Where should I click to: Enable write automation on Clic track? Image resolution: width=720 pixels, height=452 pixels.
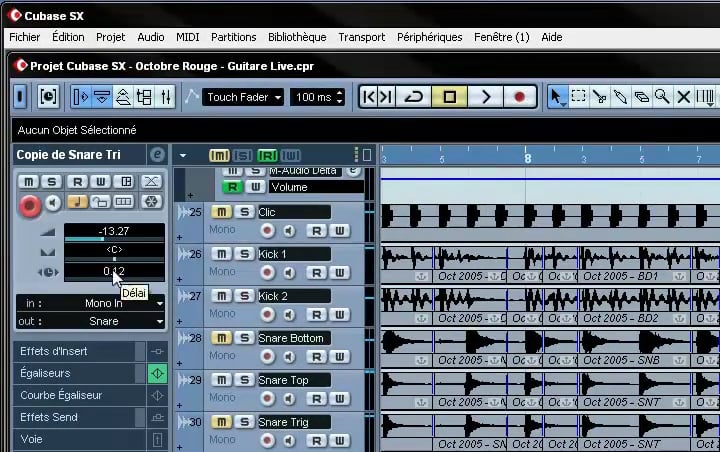pos(340,231)
